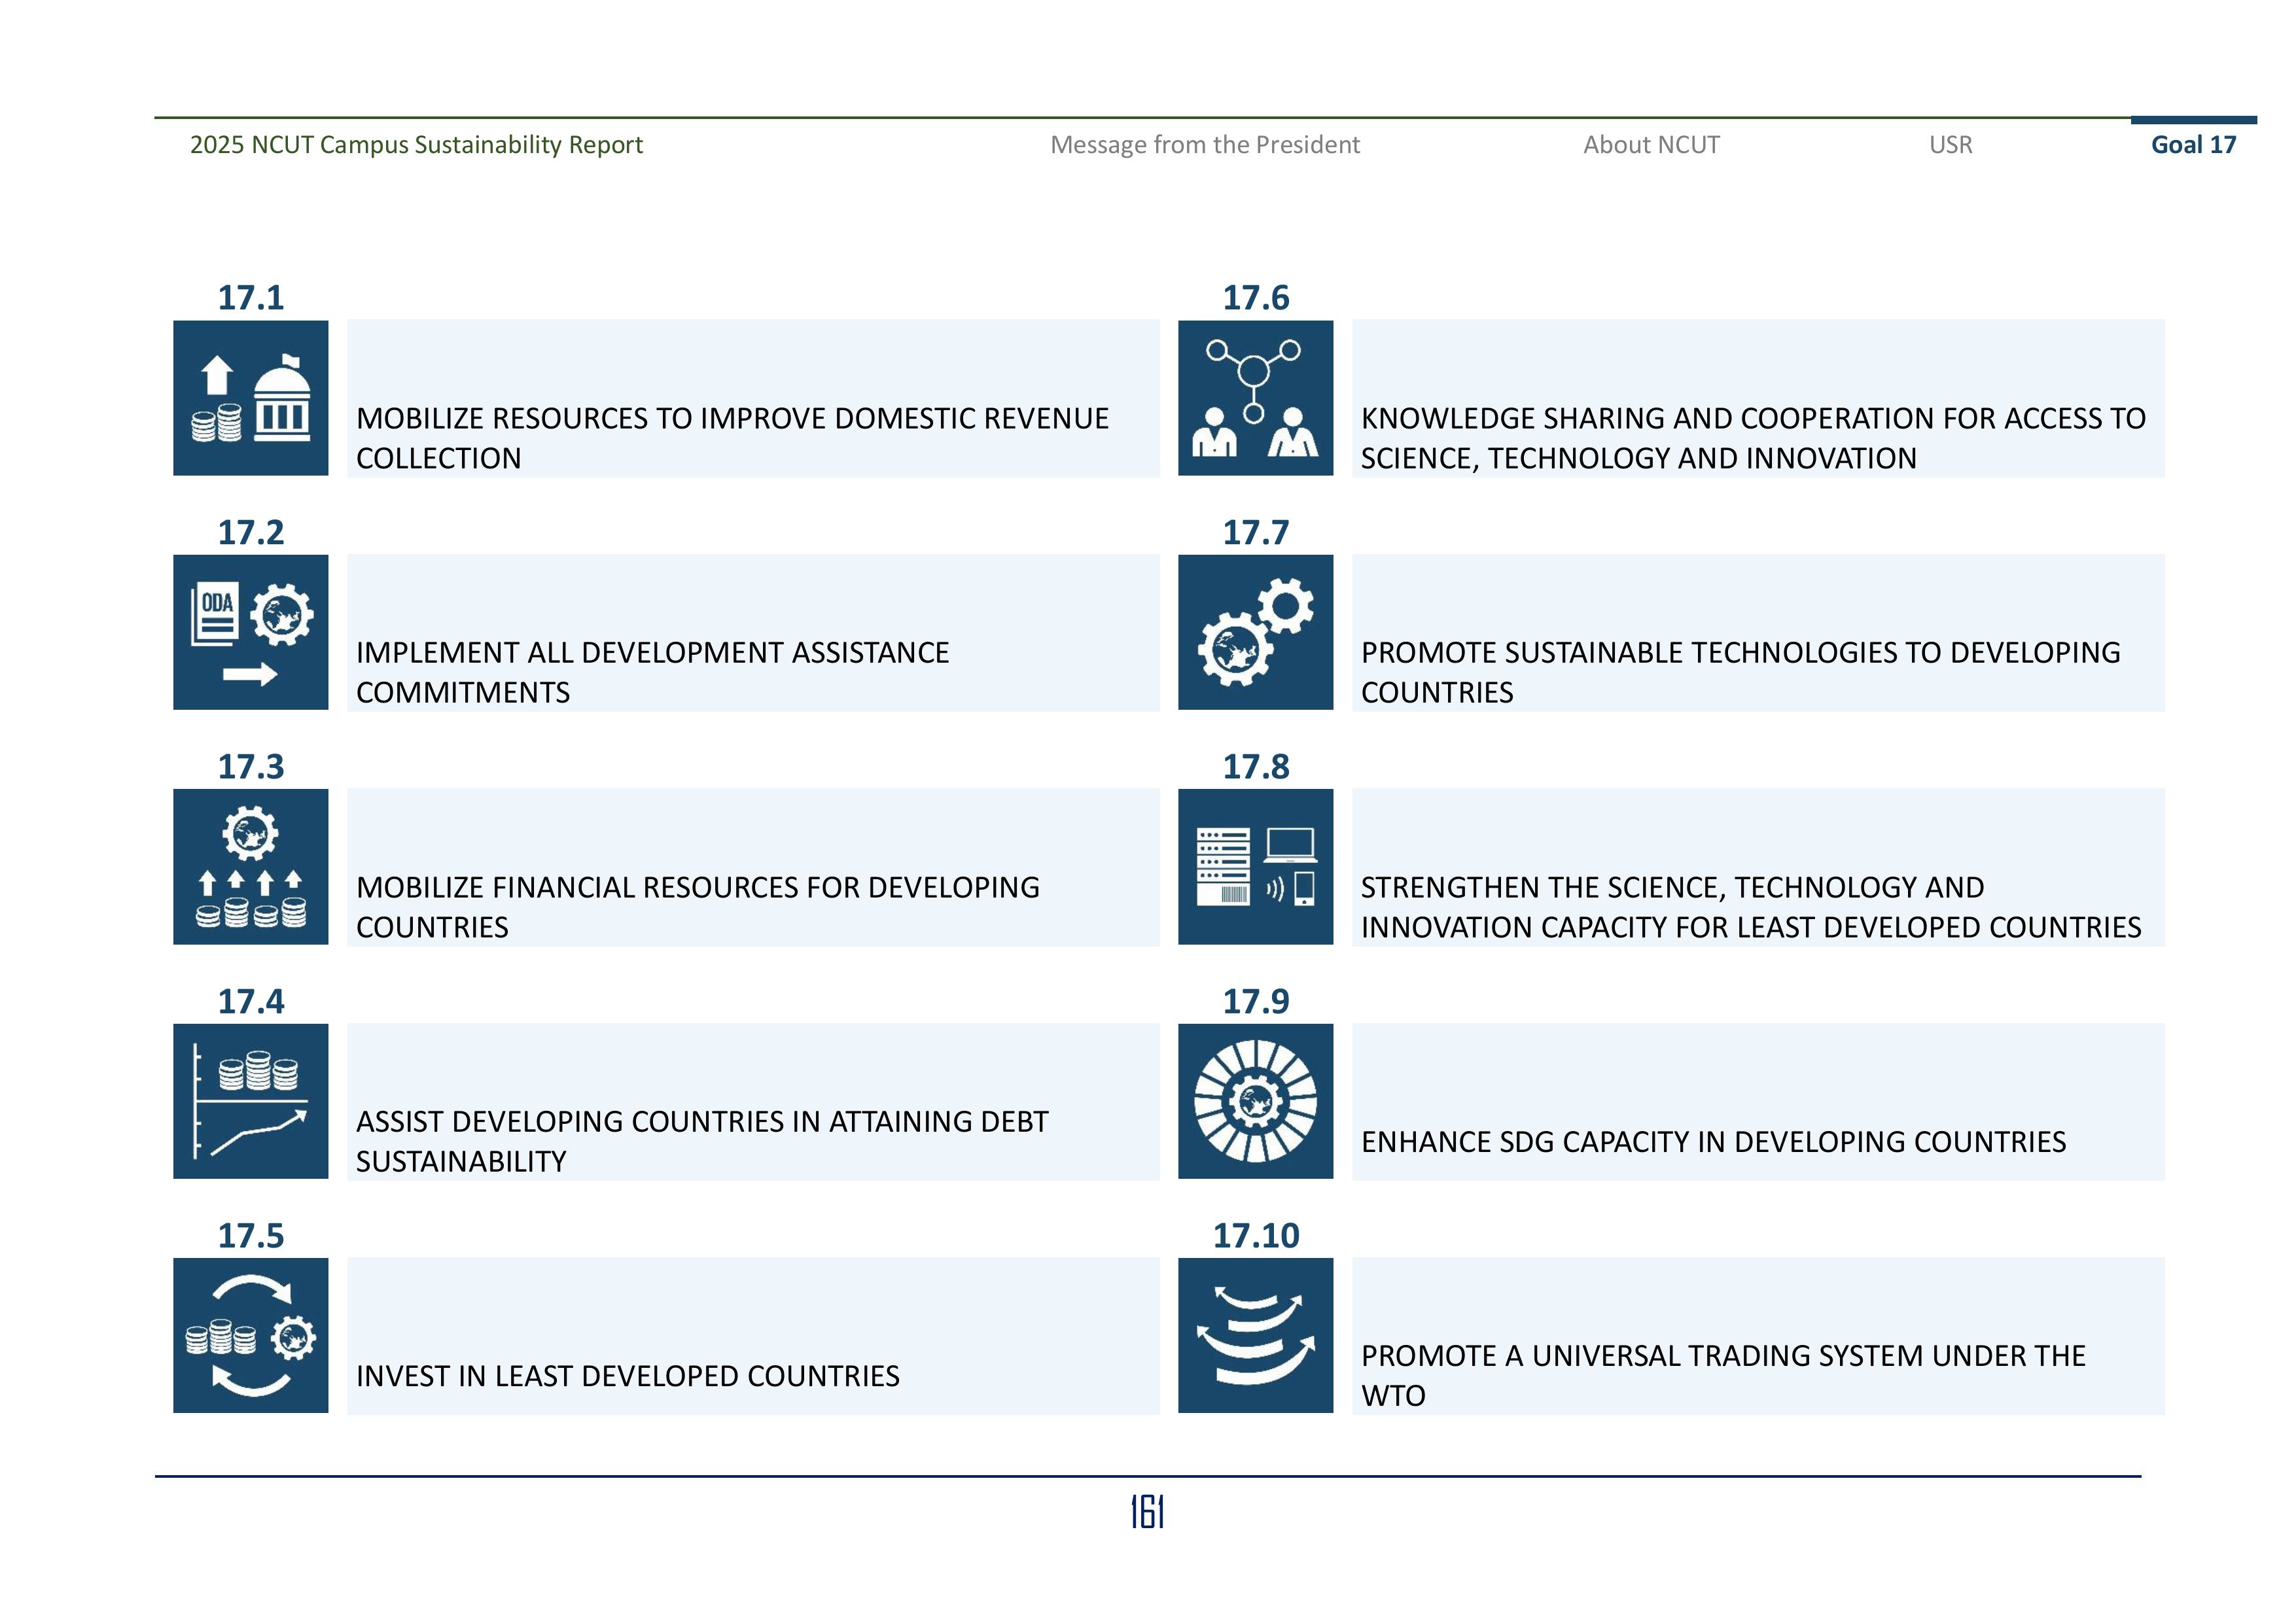Click 'Invest in least developed countries' text box
Image resolution: width=2296 pixels, height=1623 pixels.
click(627, 1376)
